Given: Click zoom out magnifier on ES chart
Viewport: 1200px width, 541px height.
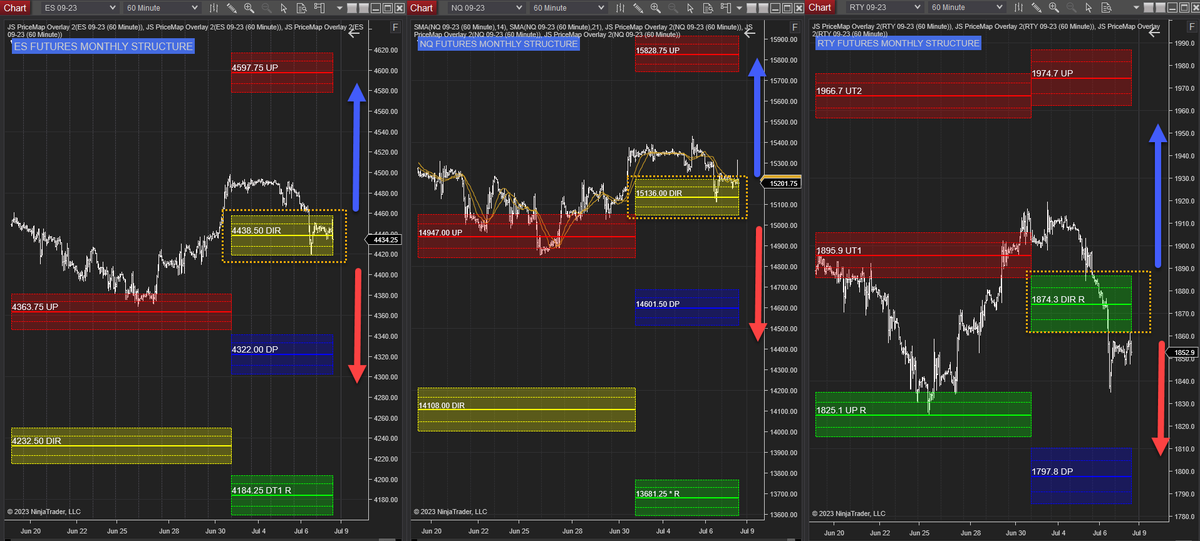Looking at the screenshot, I should pos(266,8).
